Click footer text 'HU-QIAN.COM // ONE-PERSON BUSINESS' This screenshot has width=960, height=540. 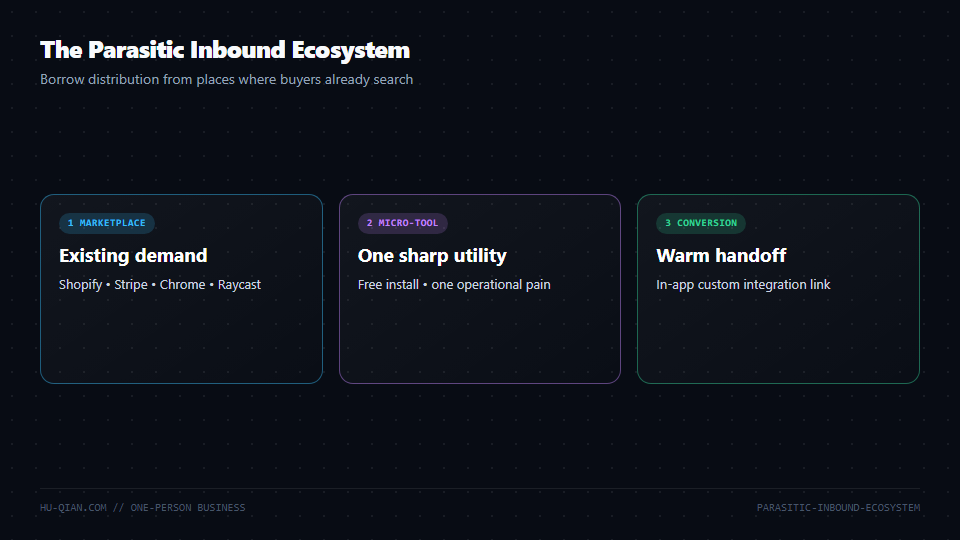point(143,508)
